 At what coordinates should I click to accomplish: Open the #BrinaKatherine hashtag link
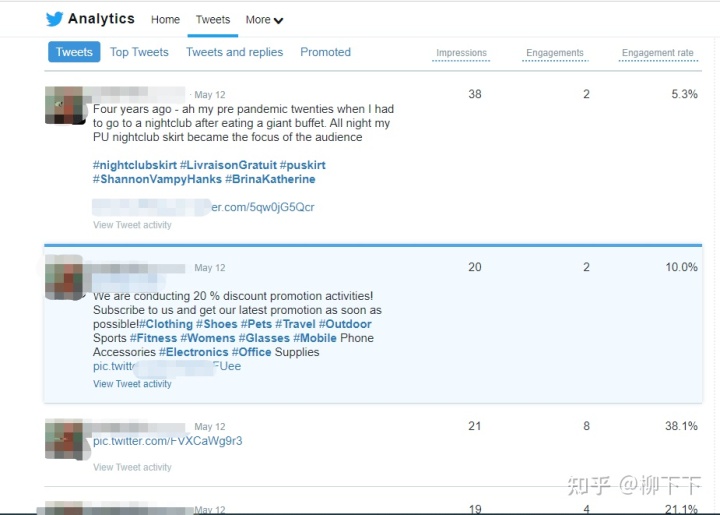pos(270,179)
